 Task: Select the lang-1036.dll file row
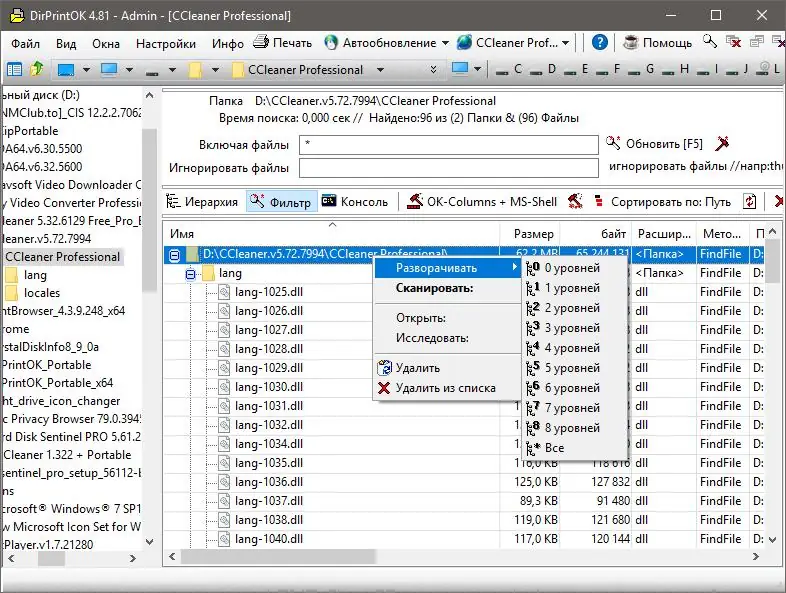pos(464,482)
